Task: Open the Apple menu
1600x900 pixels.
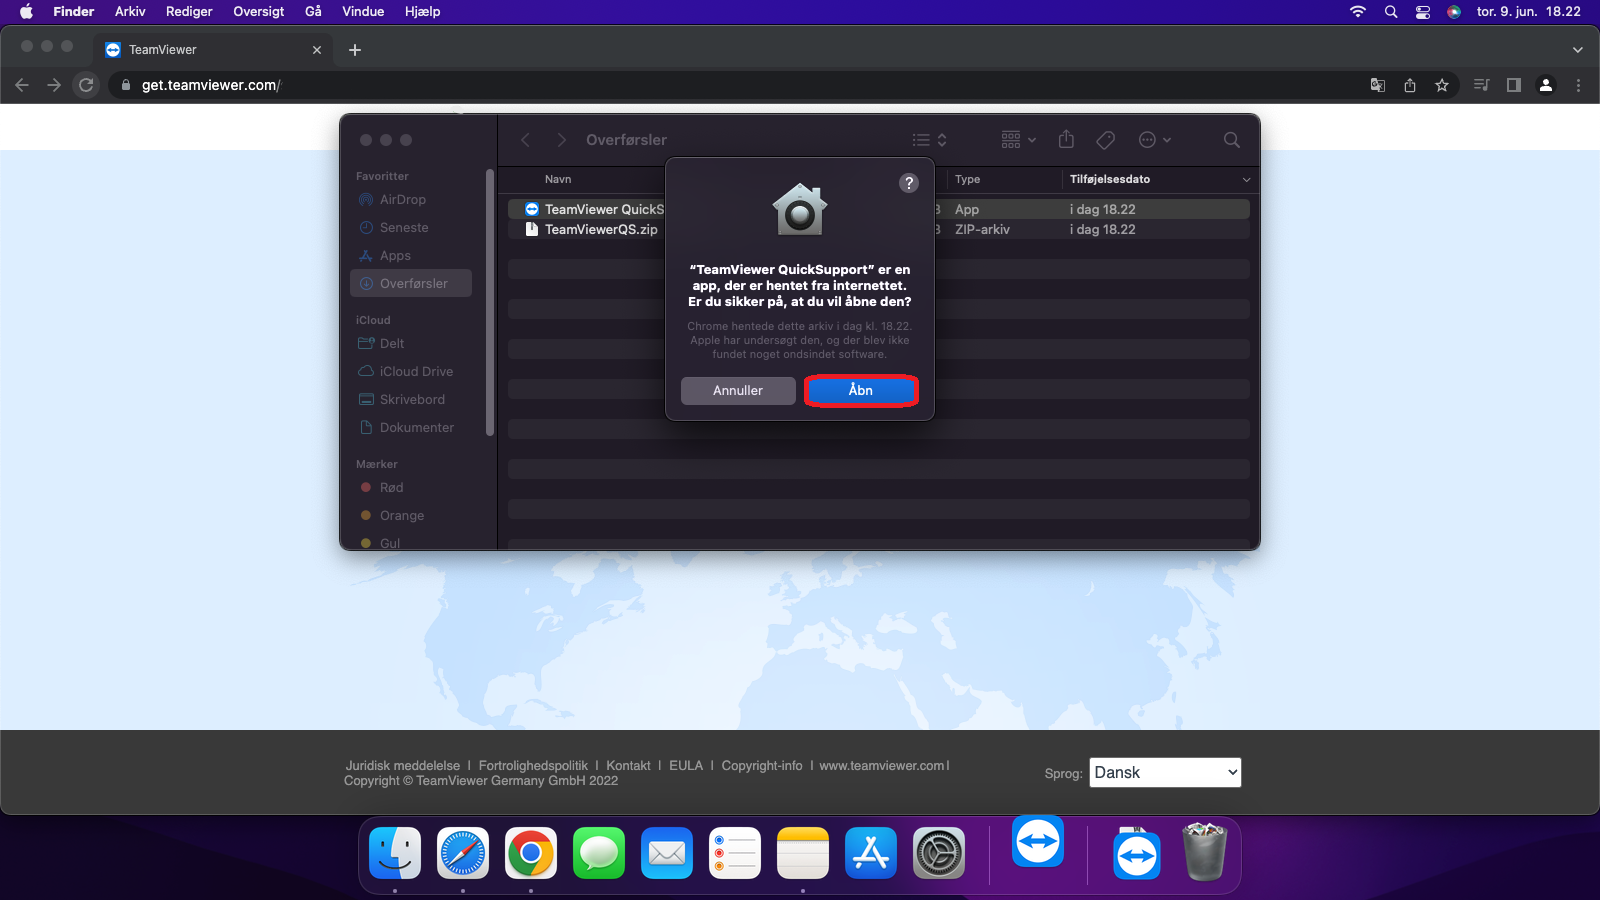Action: click(x=26, y=12)
